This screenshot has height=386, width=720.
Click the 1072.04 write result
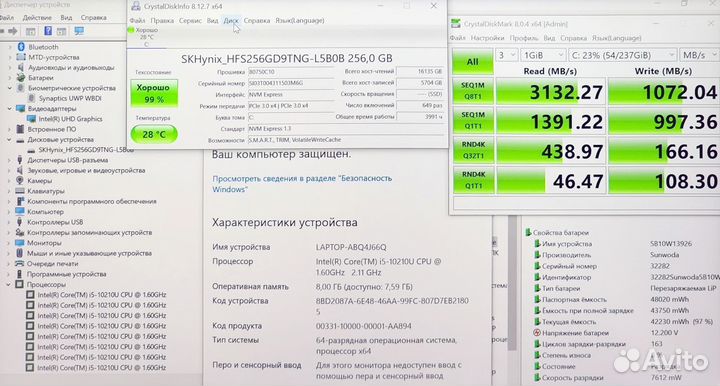pos(663,91)
